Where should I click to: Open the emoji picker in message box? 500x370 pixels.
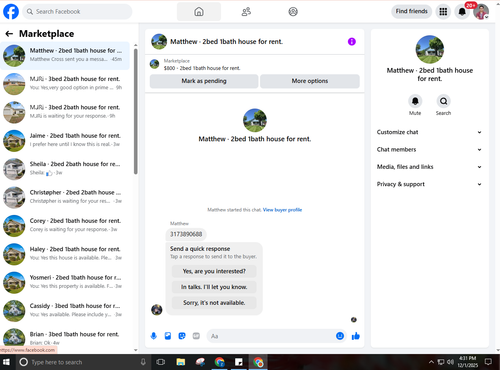340,336
